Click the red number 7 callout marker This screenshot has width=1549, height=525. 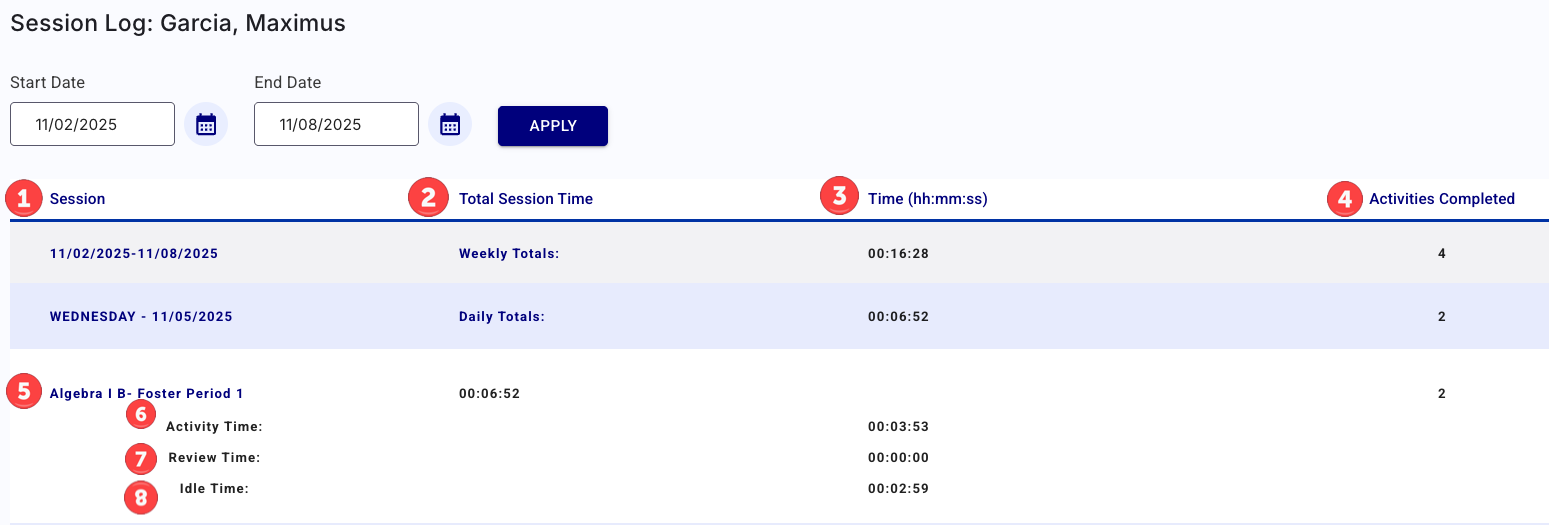click(141, 459)
